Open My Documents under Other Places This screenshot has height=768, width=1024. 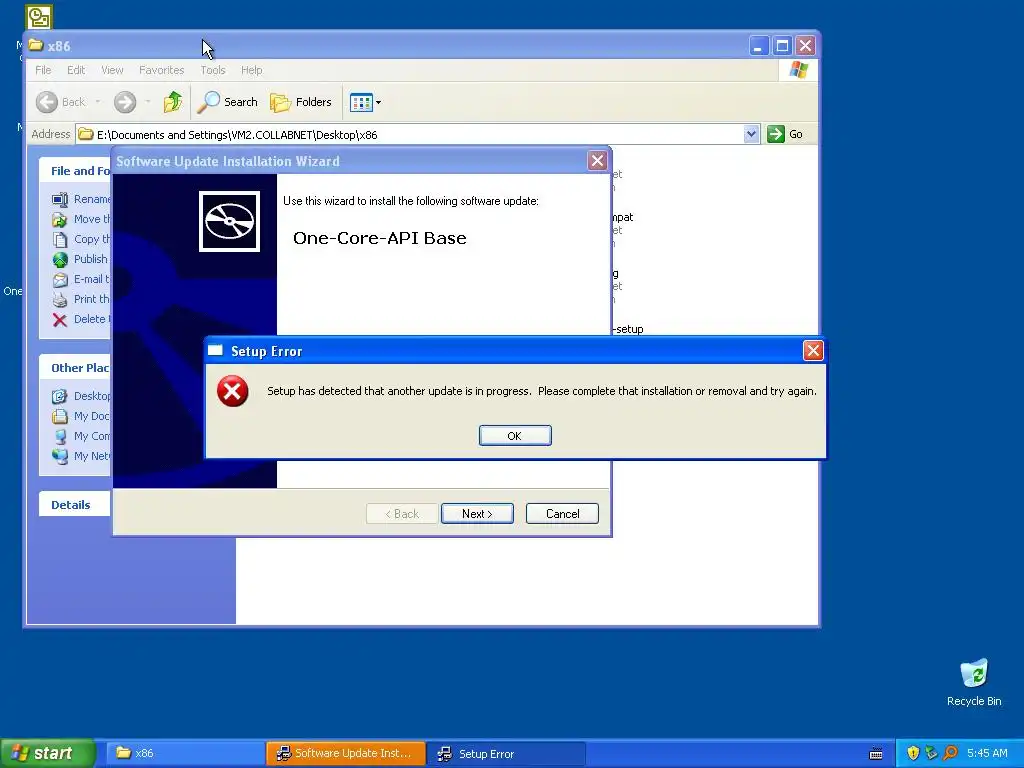(x=81, y=416)
